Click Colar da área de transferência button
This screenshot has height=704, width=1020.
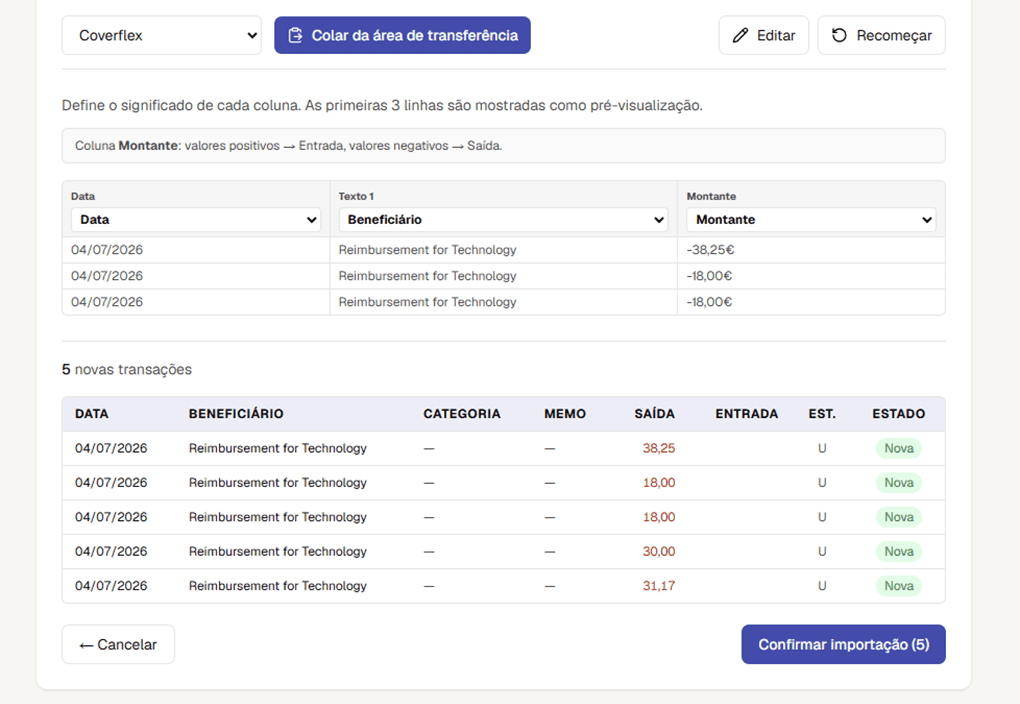402,35
